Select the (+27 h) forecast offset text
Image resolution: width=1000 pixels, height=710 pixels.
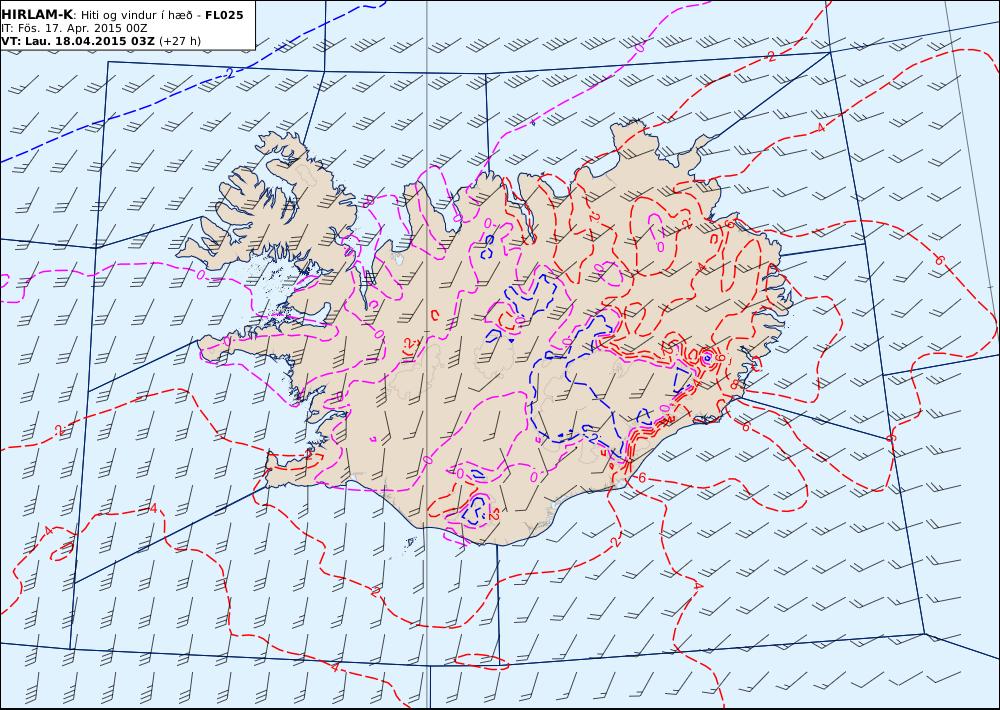(180, 41)
